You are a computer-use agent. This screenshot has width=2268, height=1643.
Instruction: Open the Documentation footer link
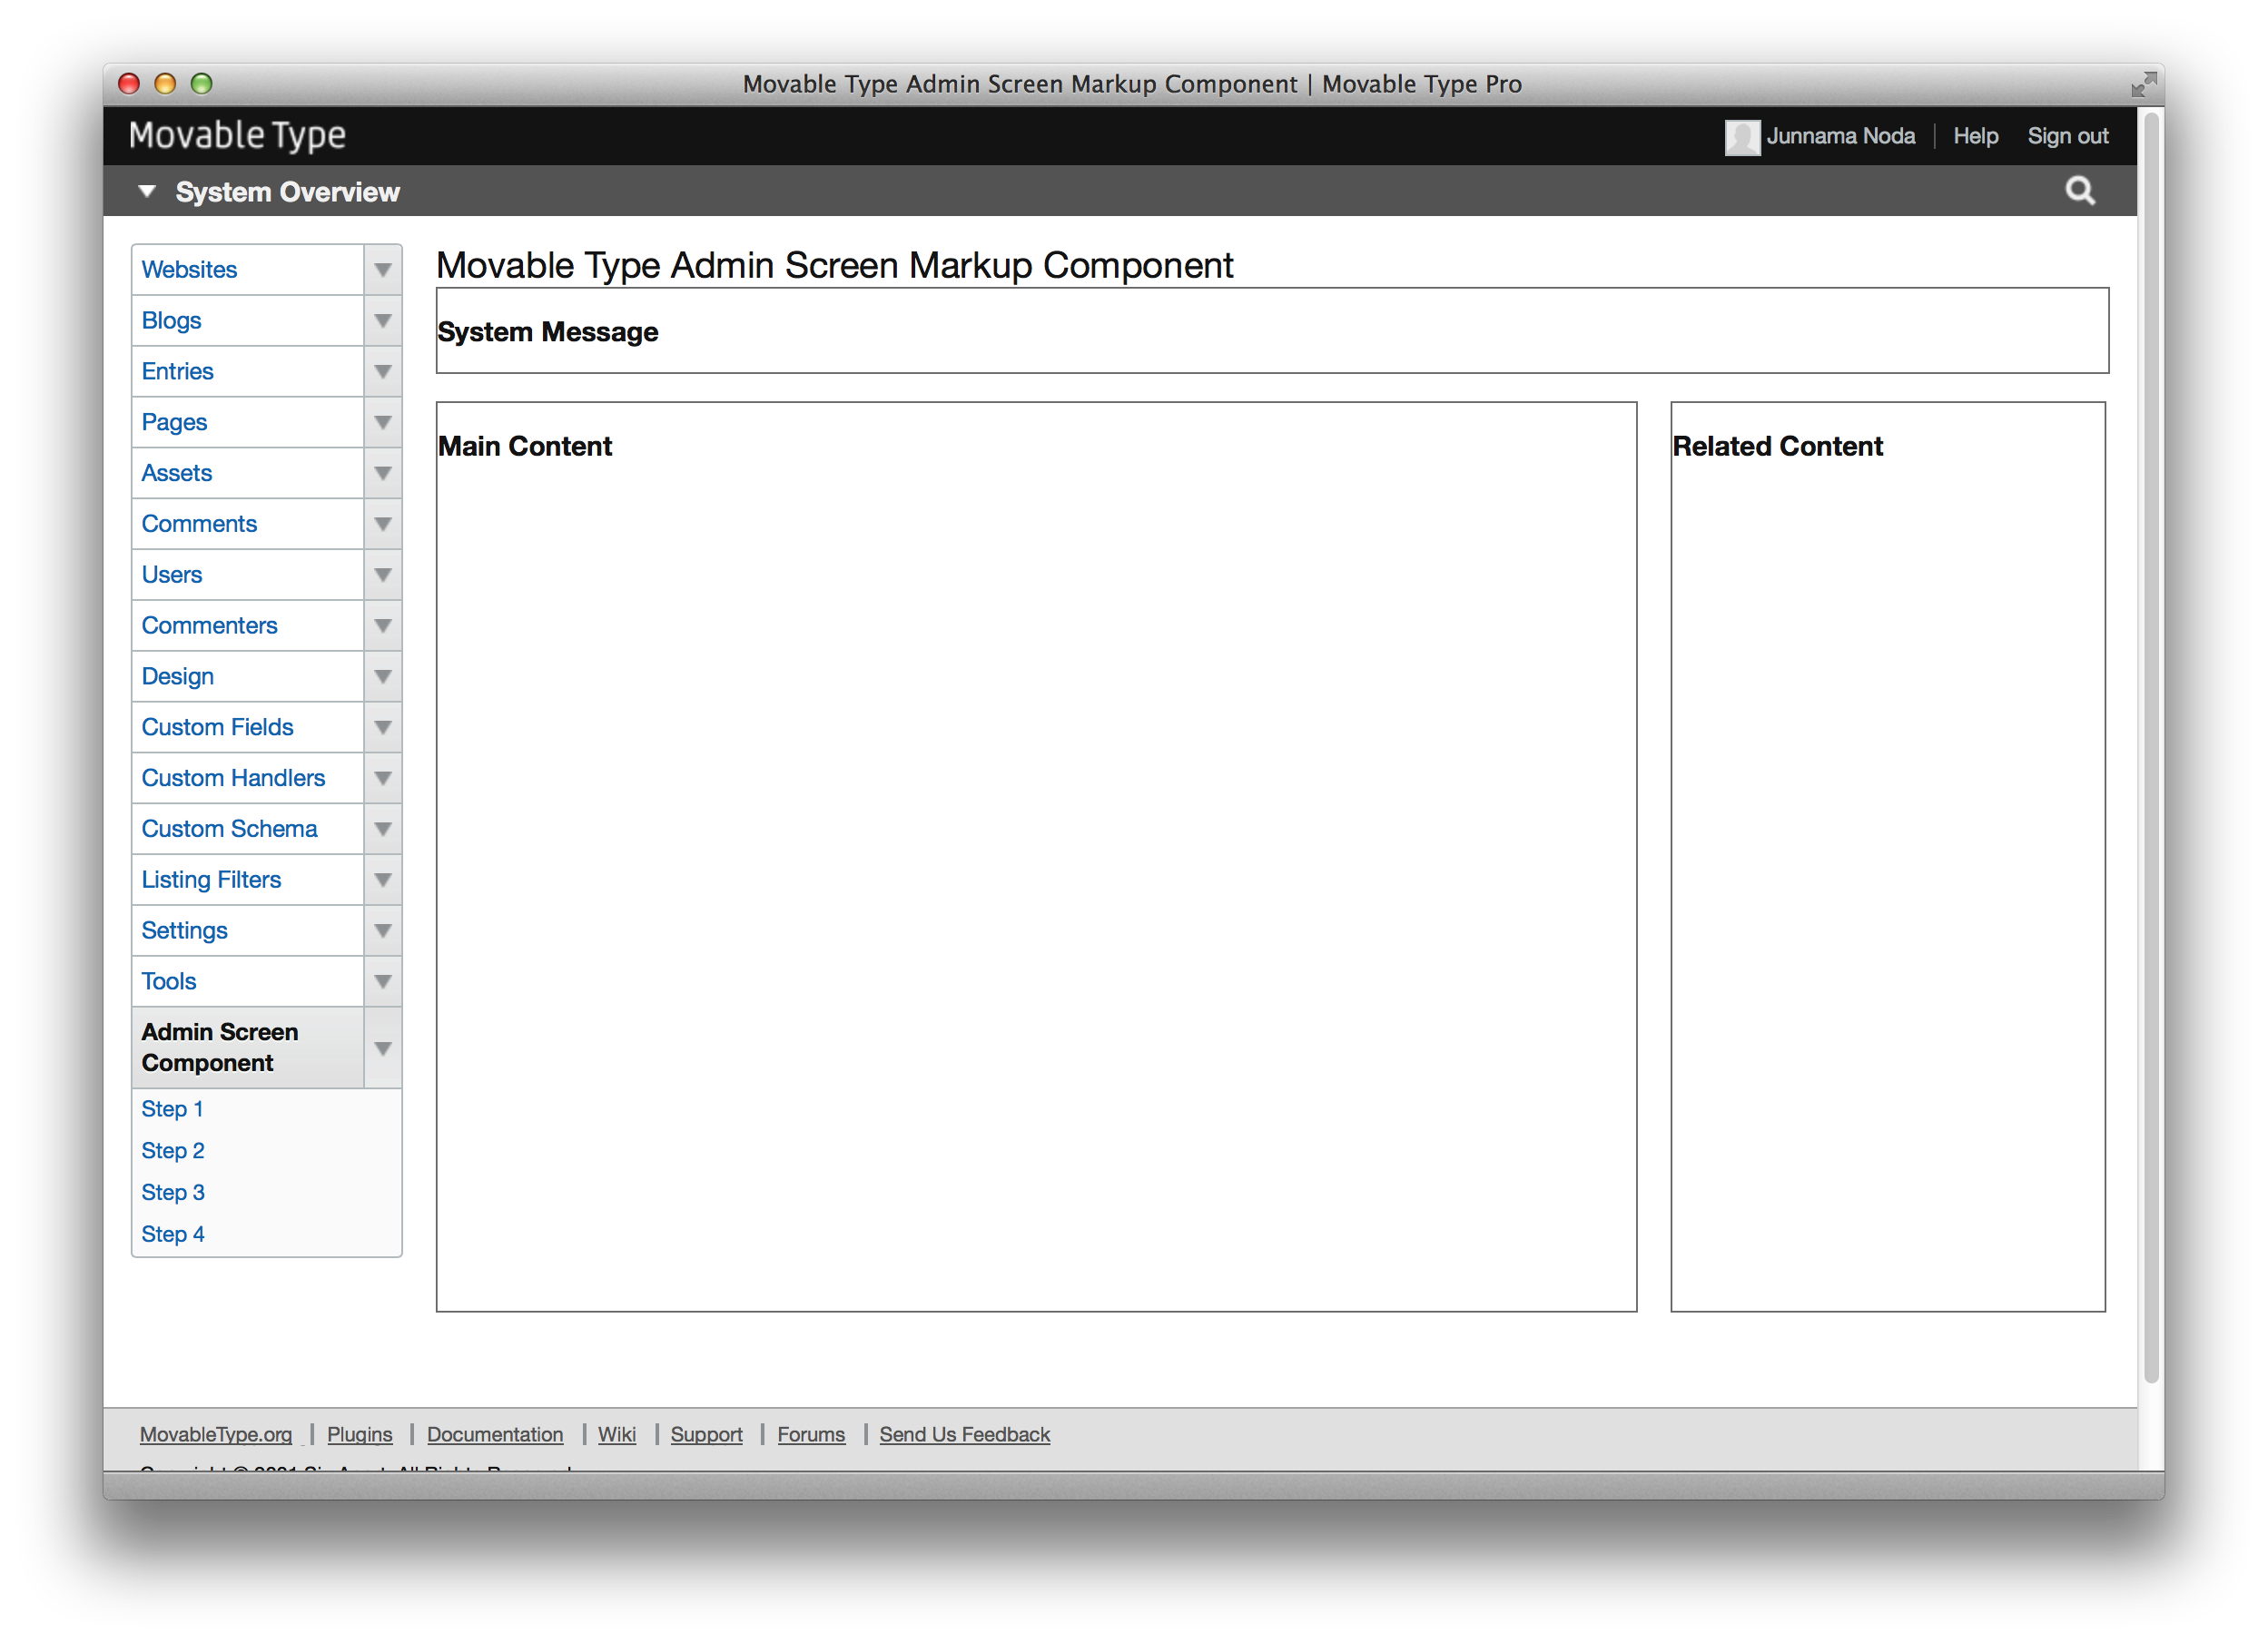[495, 1437]
